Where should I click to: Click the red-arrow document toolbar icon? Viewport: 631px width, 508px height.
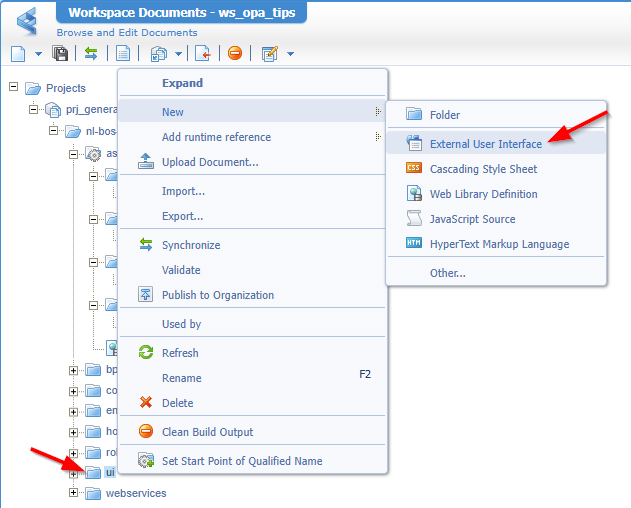pos(203,53)
